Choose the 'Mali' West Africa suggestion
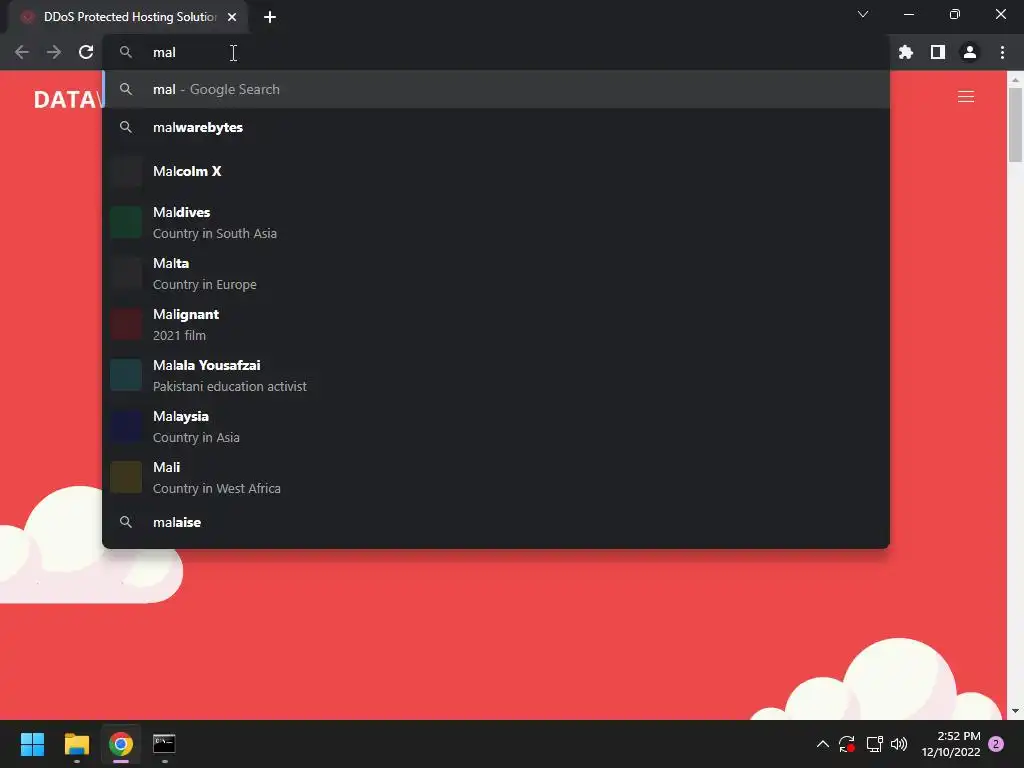1024x768 pixels. tap(496, 477)
